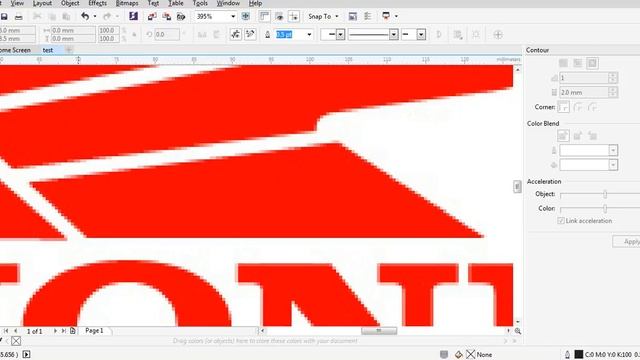Expand the Undo history dropdown arrow
Viewport: 640px width, 360px height.
click(x=95, y=16)
